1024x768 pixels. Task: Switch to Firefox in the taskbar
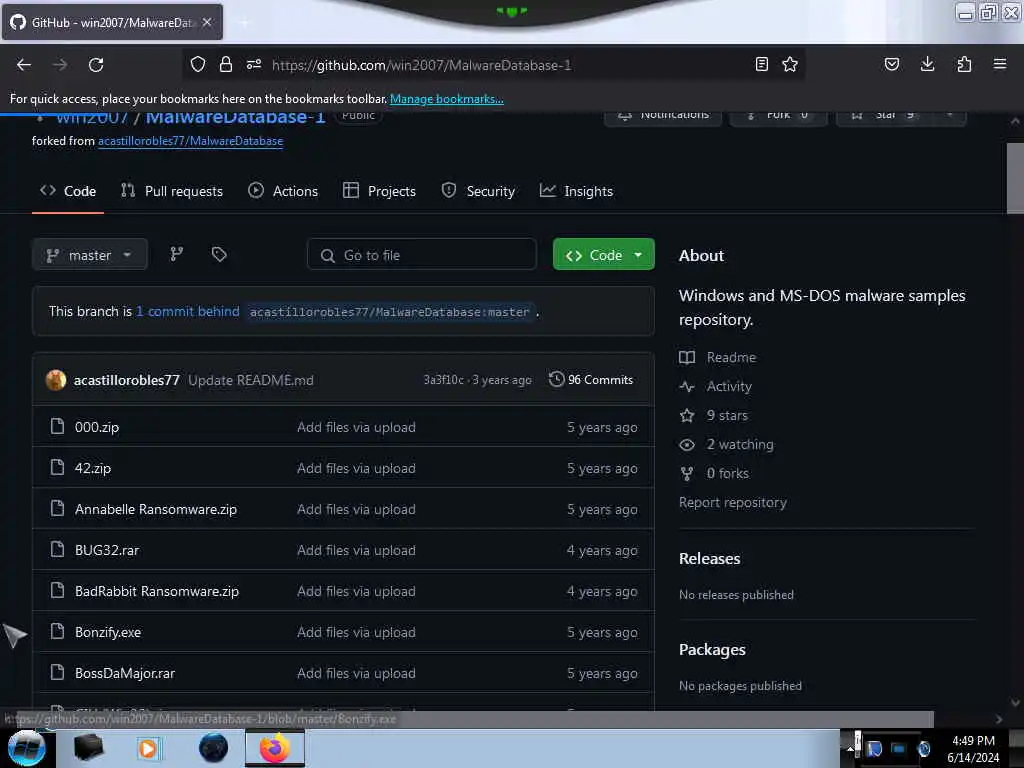[275, 748]
